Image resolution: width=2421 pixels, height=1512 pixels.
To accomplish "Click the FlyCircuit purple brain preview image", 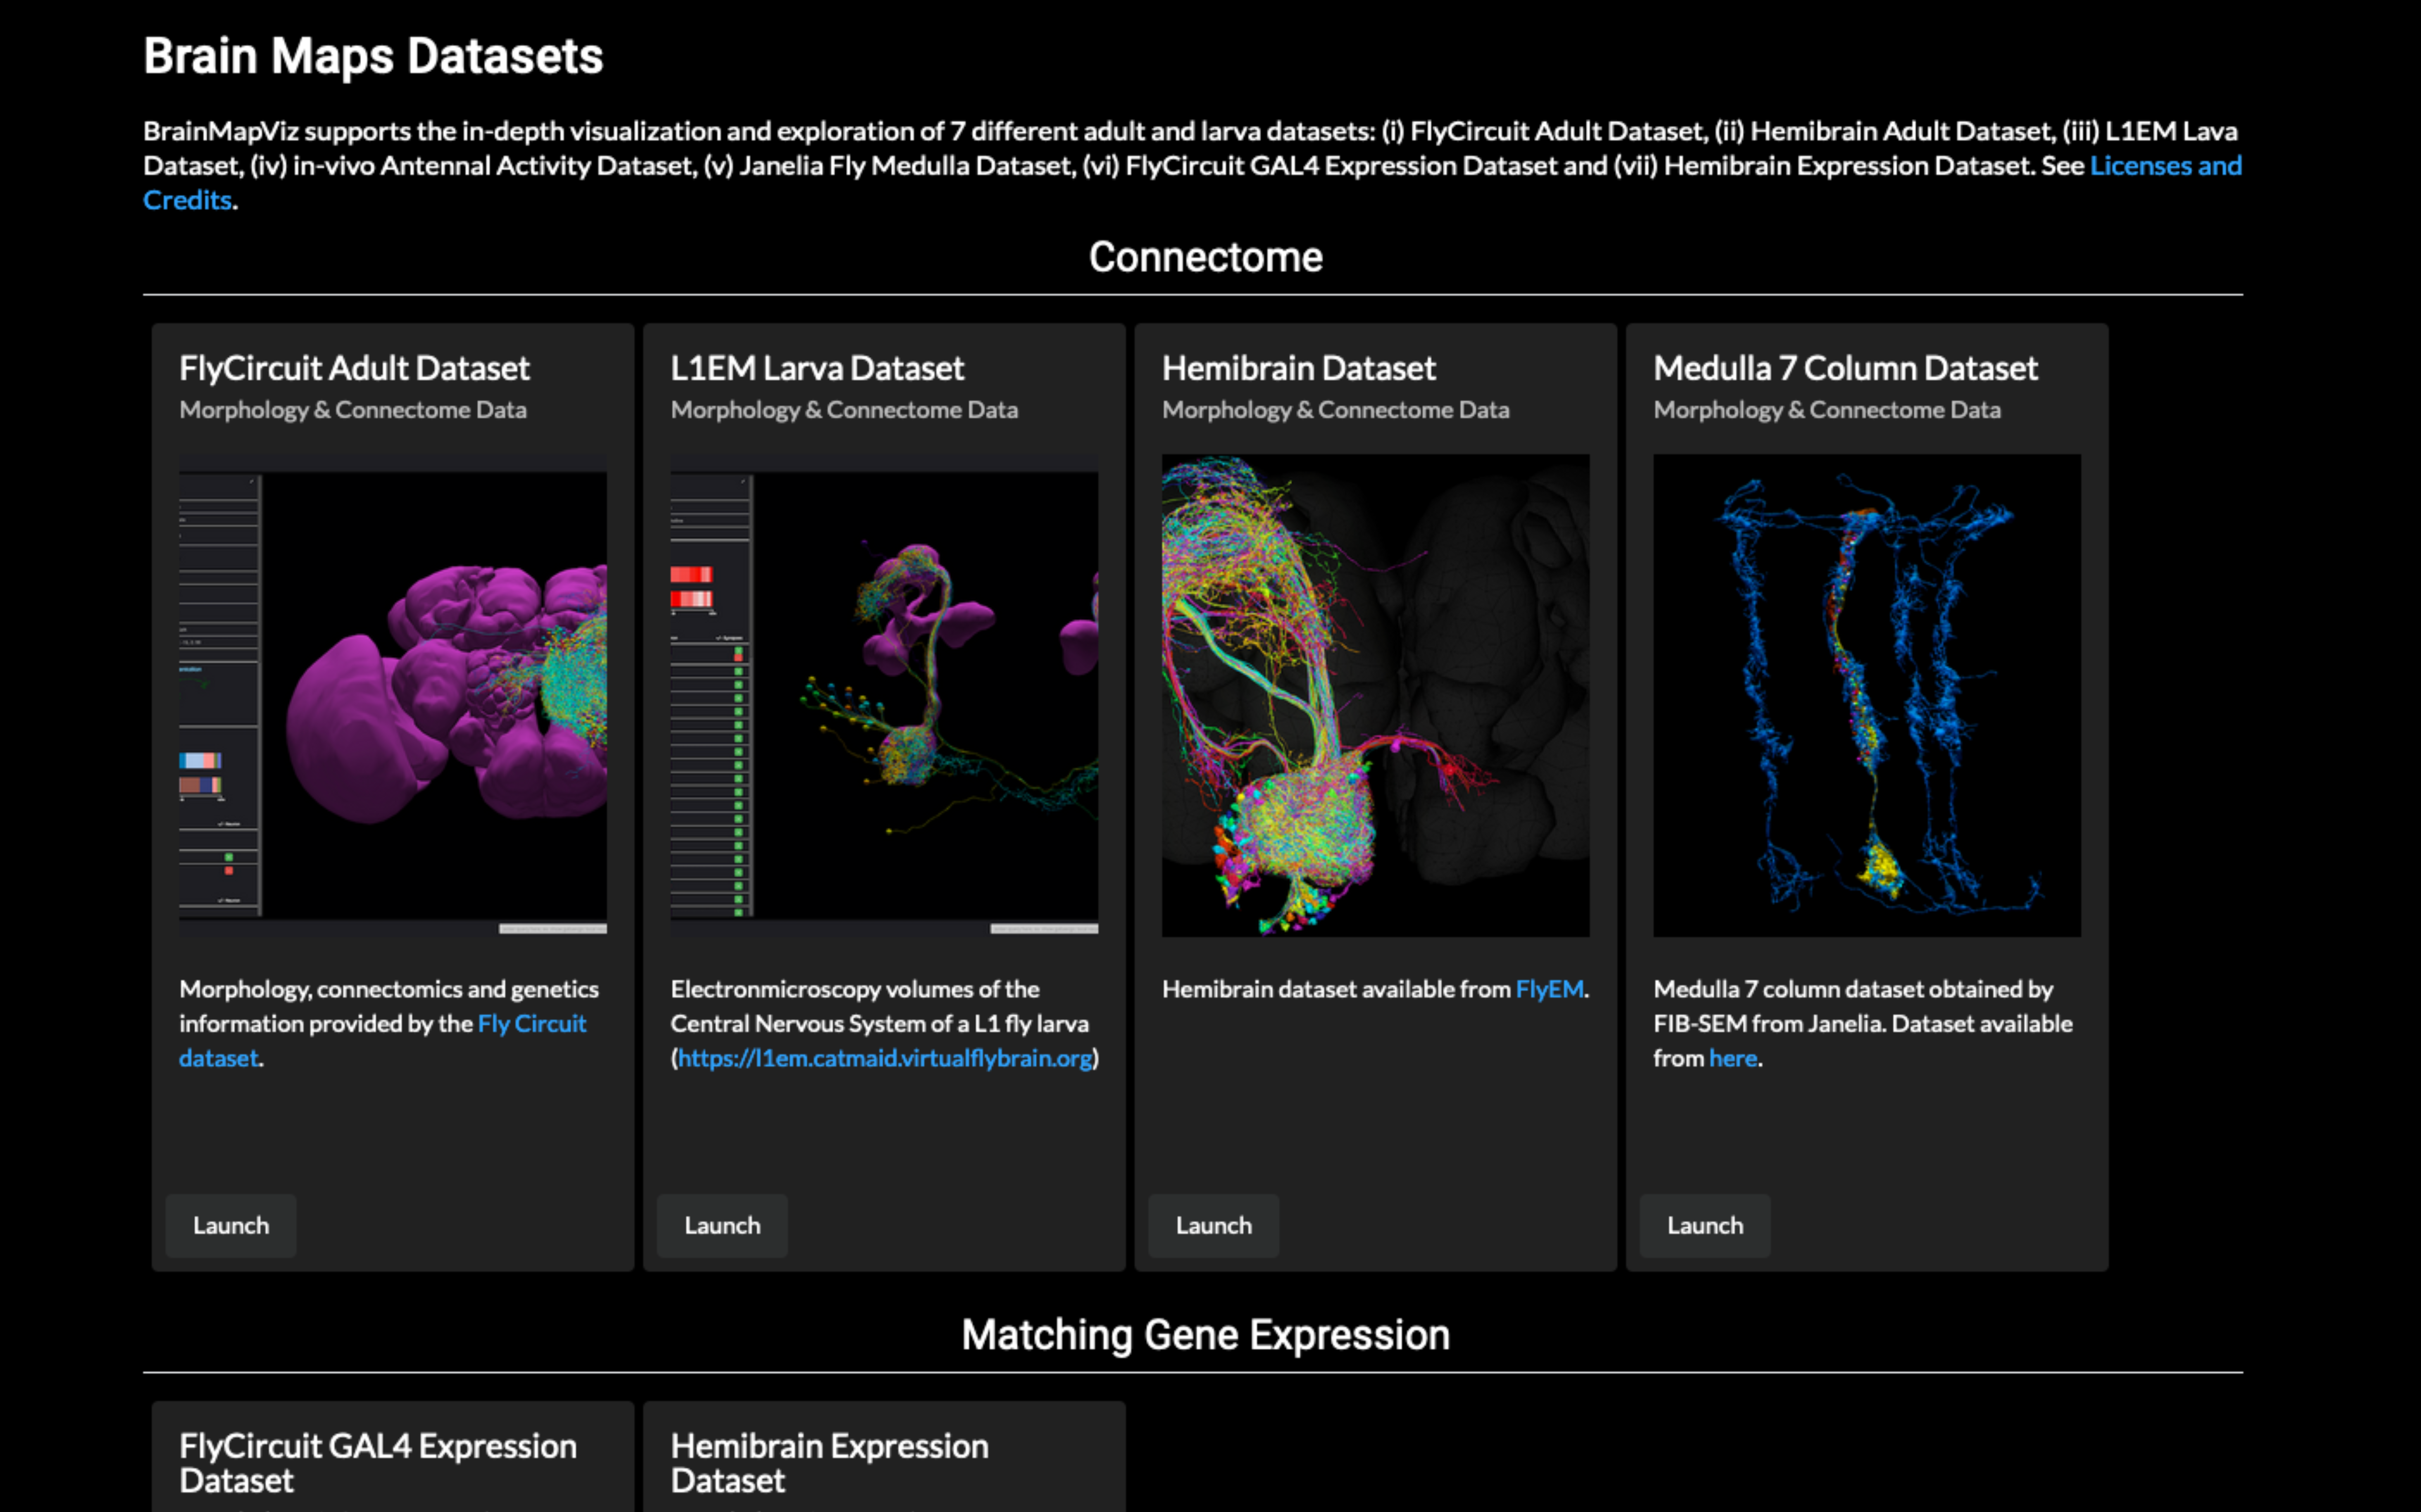I will click(392, 695).
